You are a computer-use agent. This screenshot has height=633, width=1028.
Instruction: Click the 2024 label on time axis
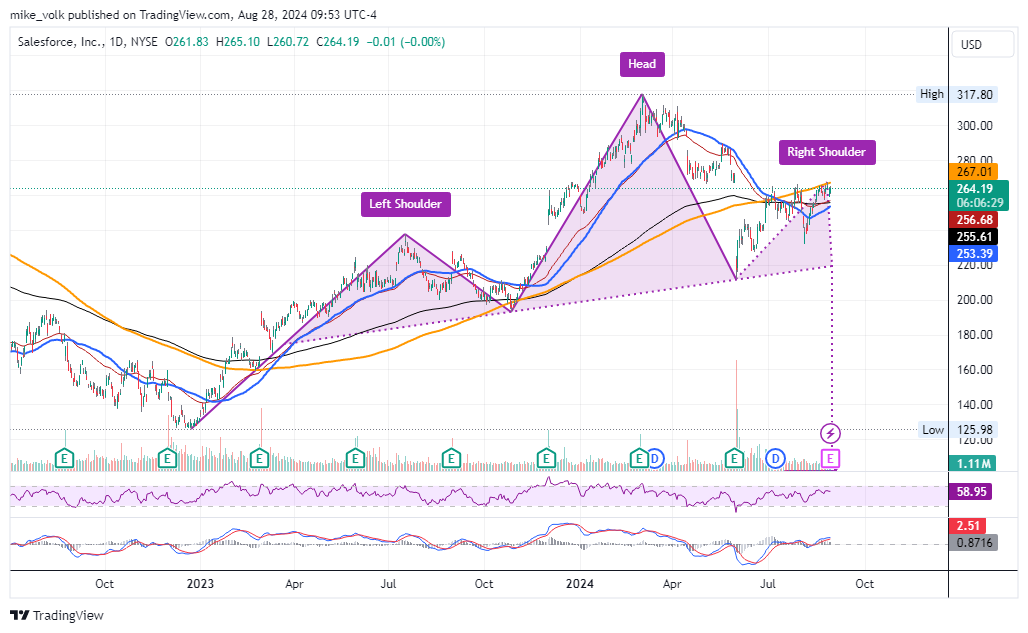point(580,584)
